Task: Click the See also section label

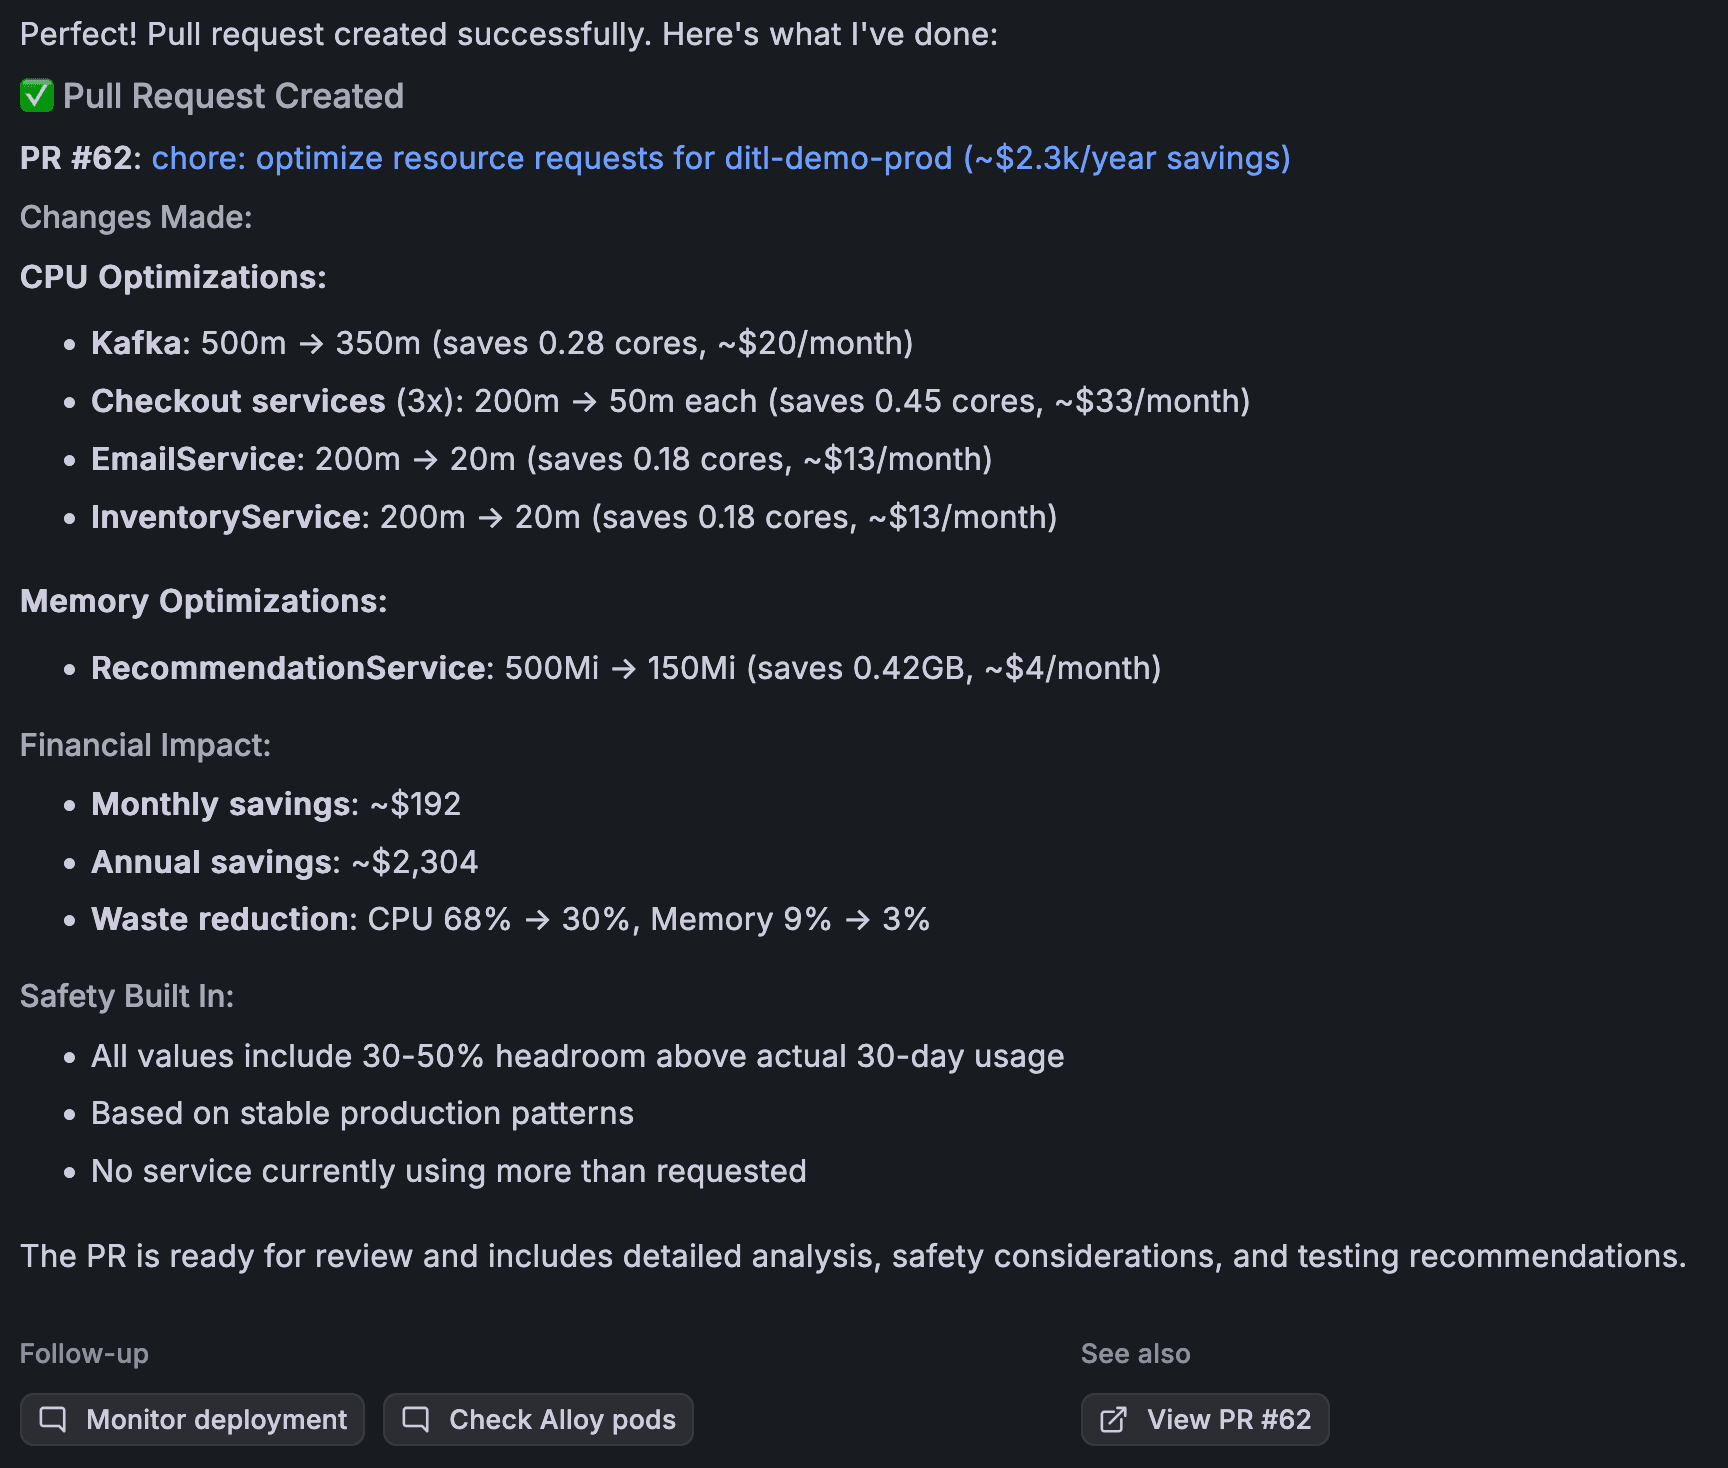Action: coord(1135,1353)
